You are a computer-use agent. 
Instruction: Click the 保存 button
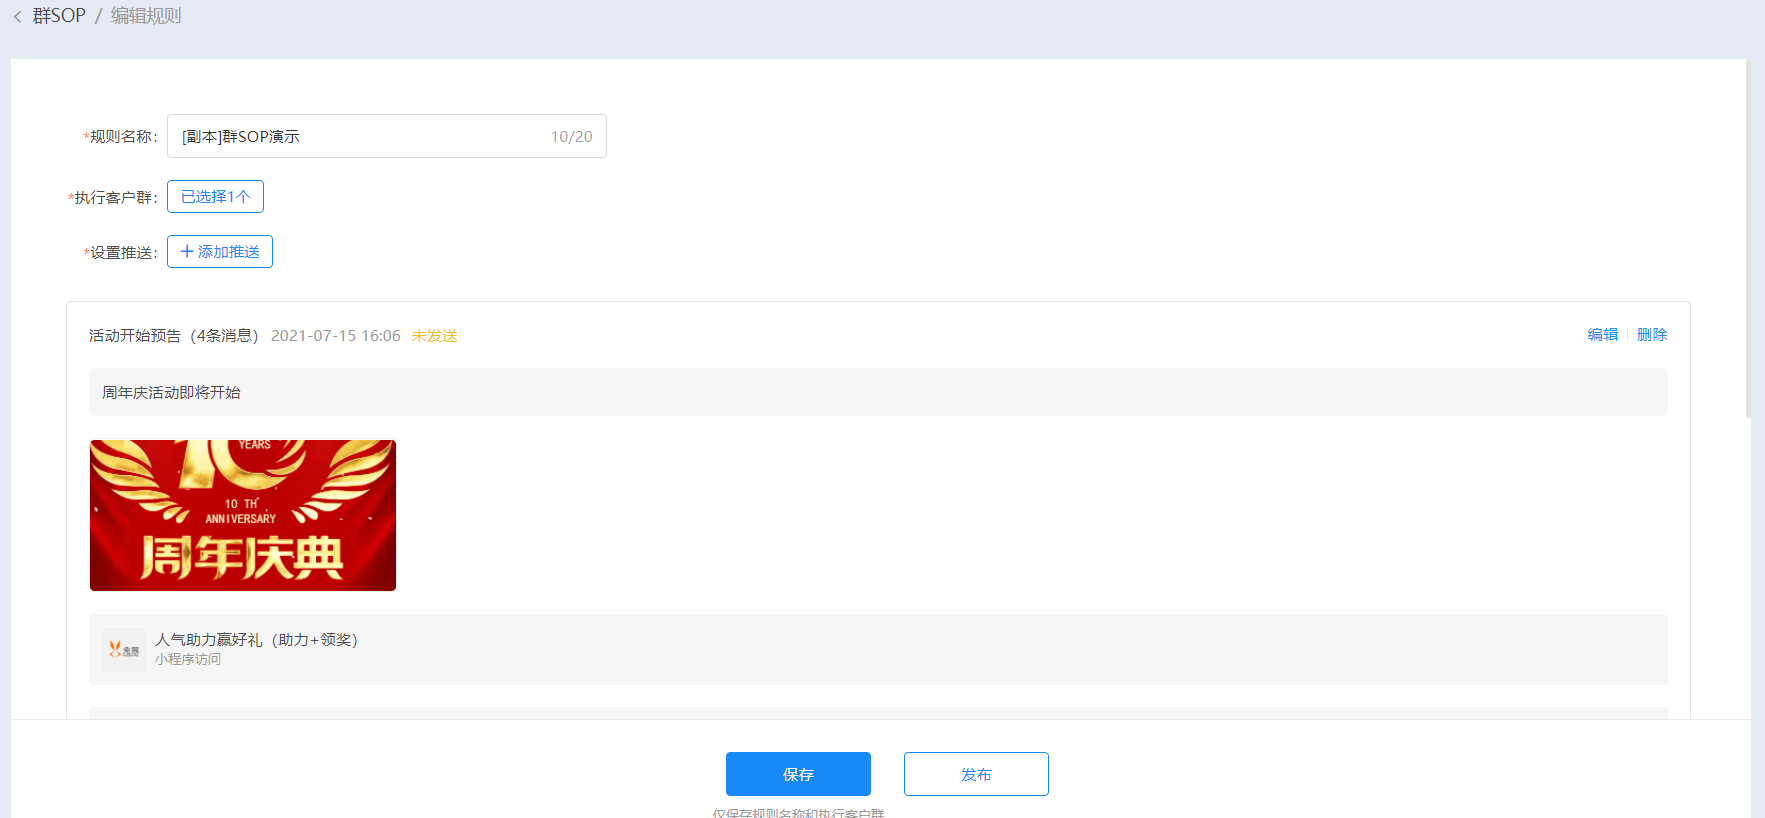pyautogui.click(x=798, y=774)
